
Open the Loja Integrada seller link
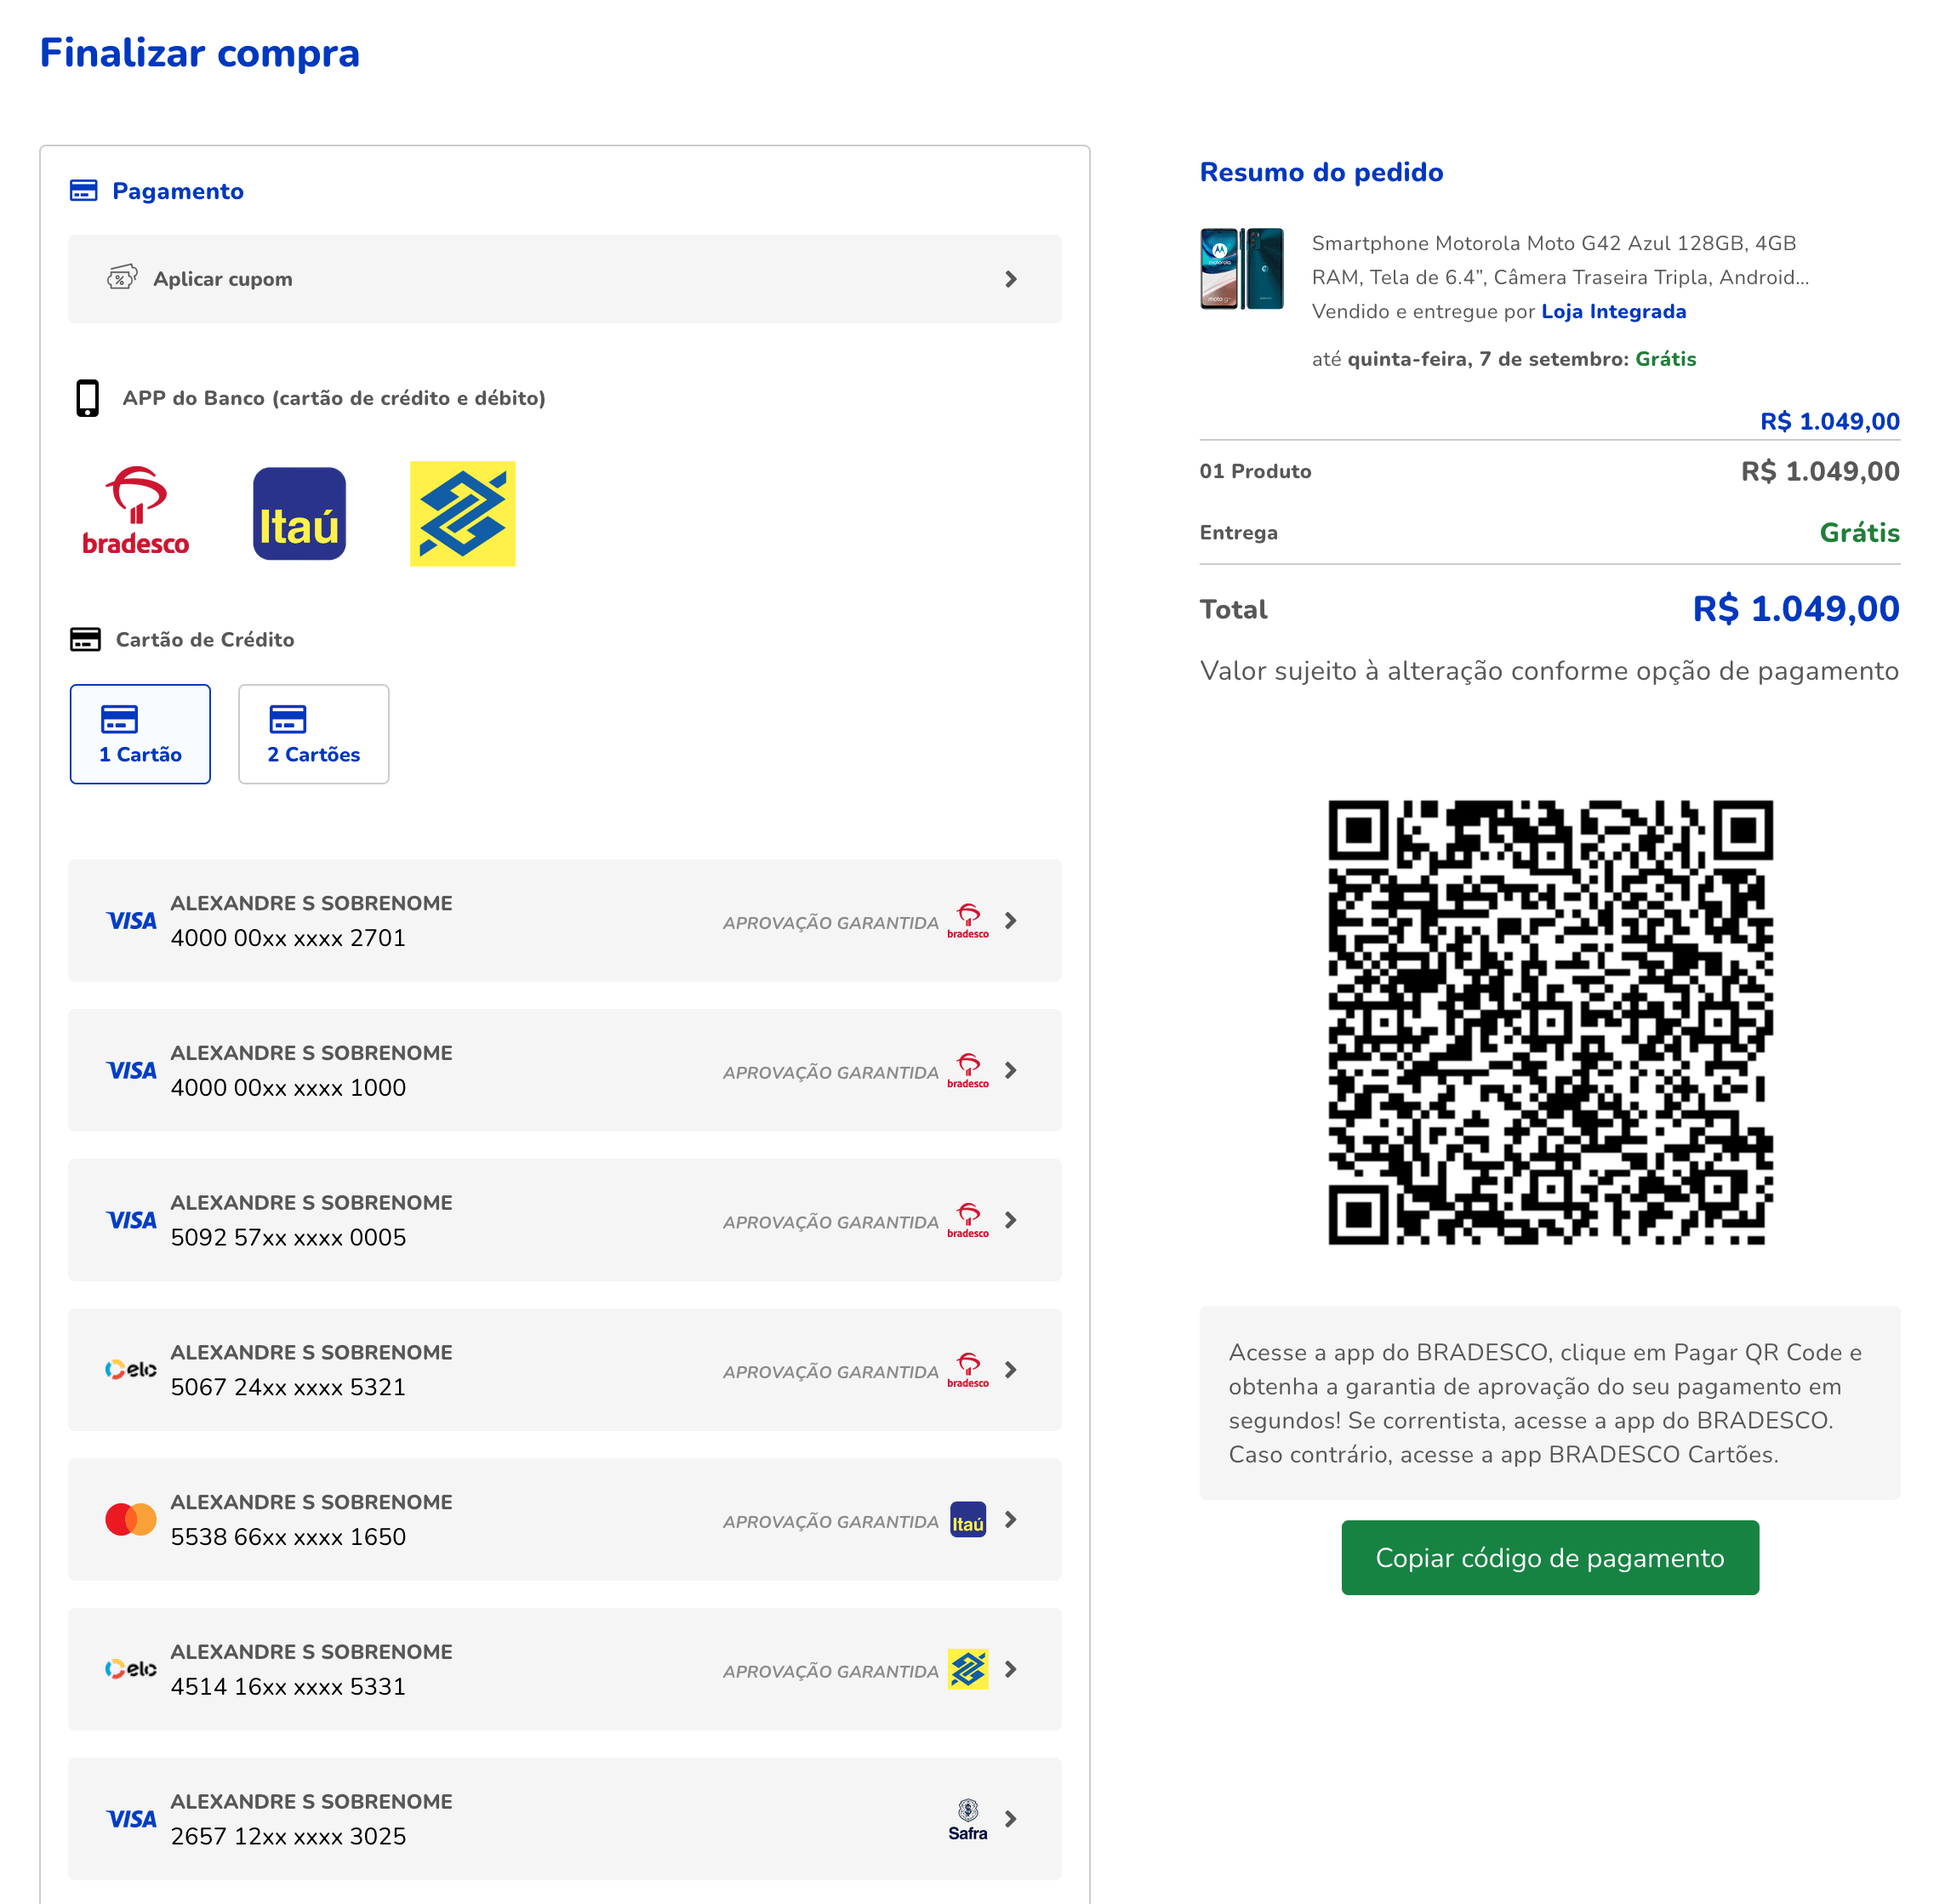coord(1612,311)
